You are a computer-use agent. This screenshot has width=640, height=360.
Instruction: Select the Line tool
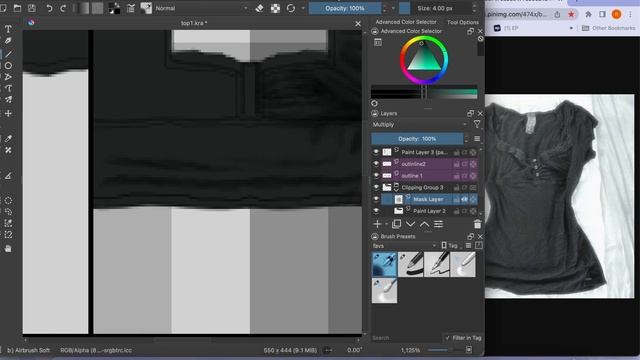point(8,54)
